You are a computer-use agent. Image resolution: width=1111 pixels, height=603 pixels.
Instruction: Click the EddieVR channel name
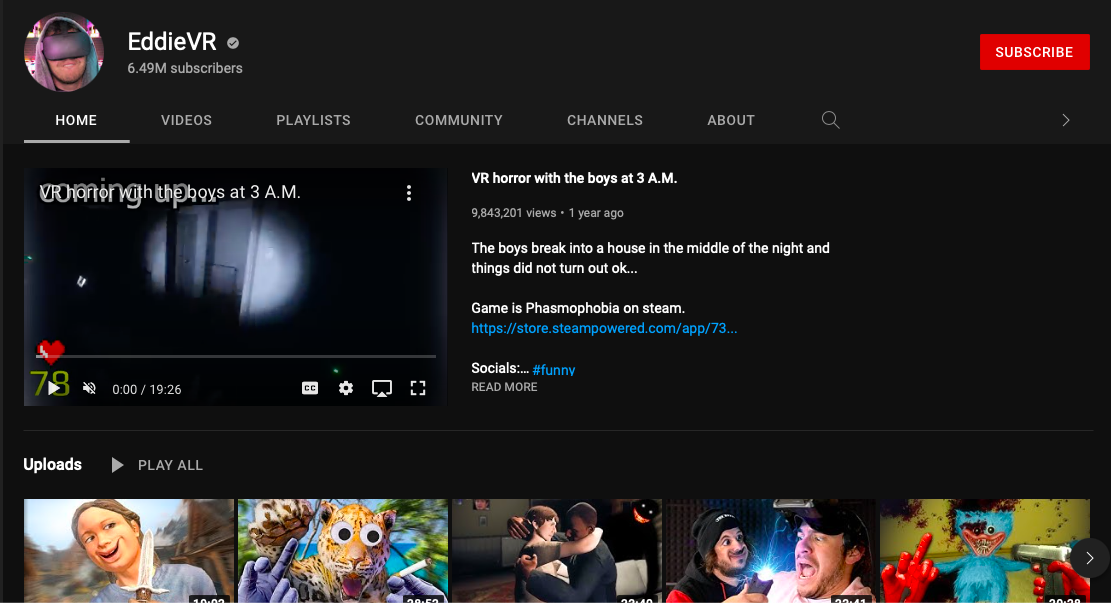[171, 42]
